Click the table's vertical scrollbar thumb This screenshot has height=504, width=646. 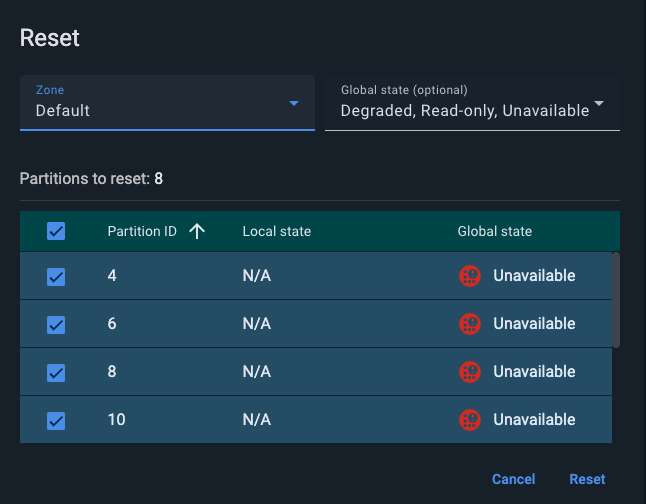616,300
